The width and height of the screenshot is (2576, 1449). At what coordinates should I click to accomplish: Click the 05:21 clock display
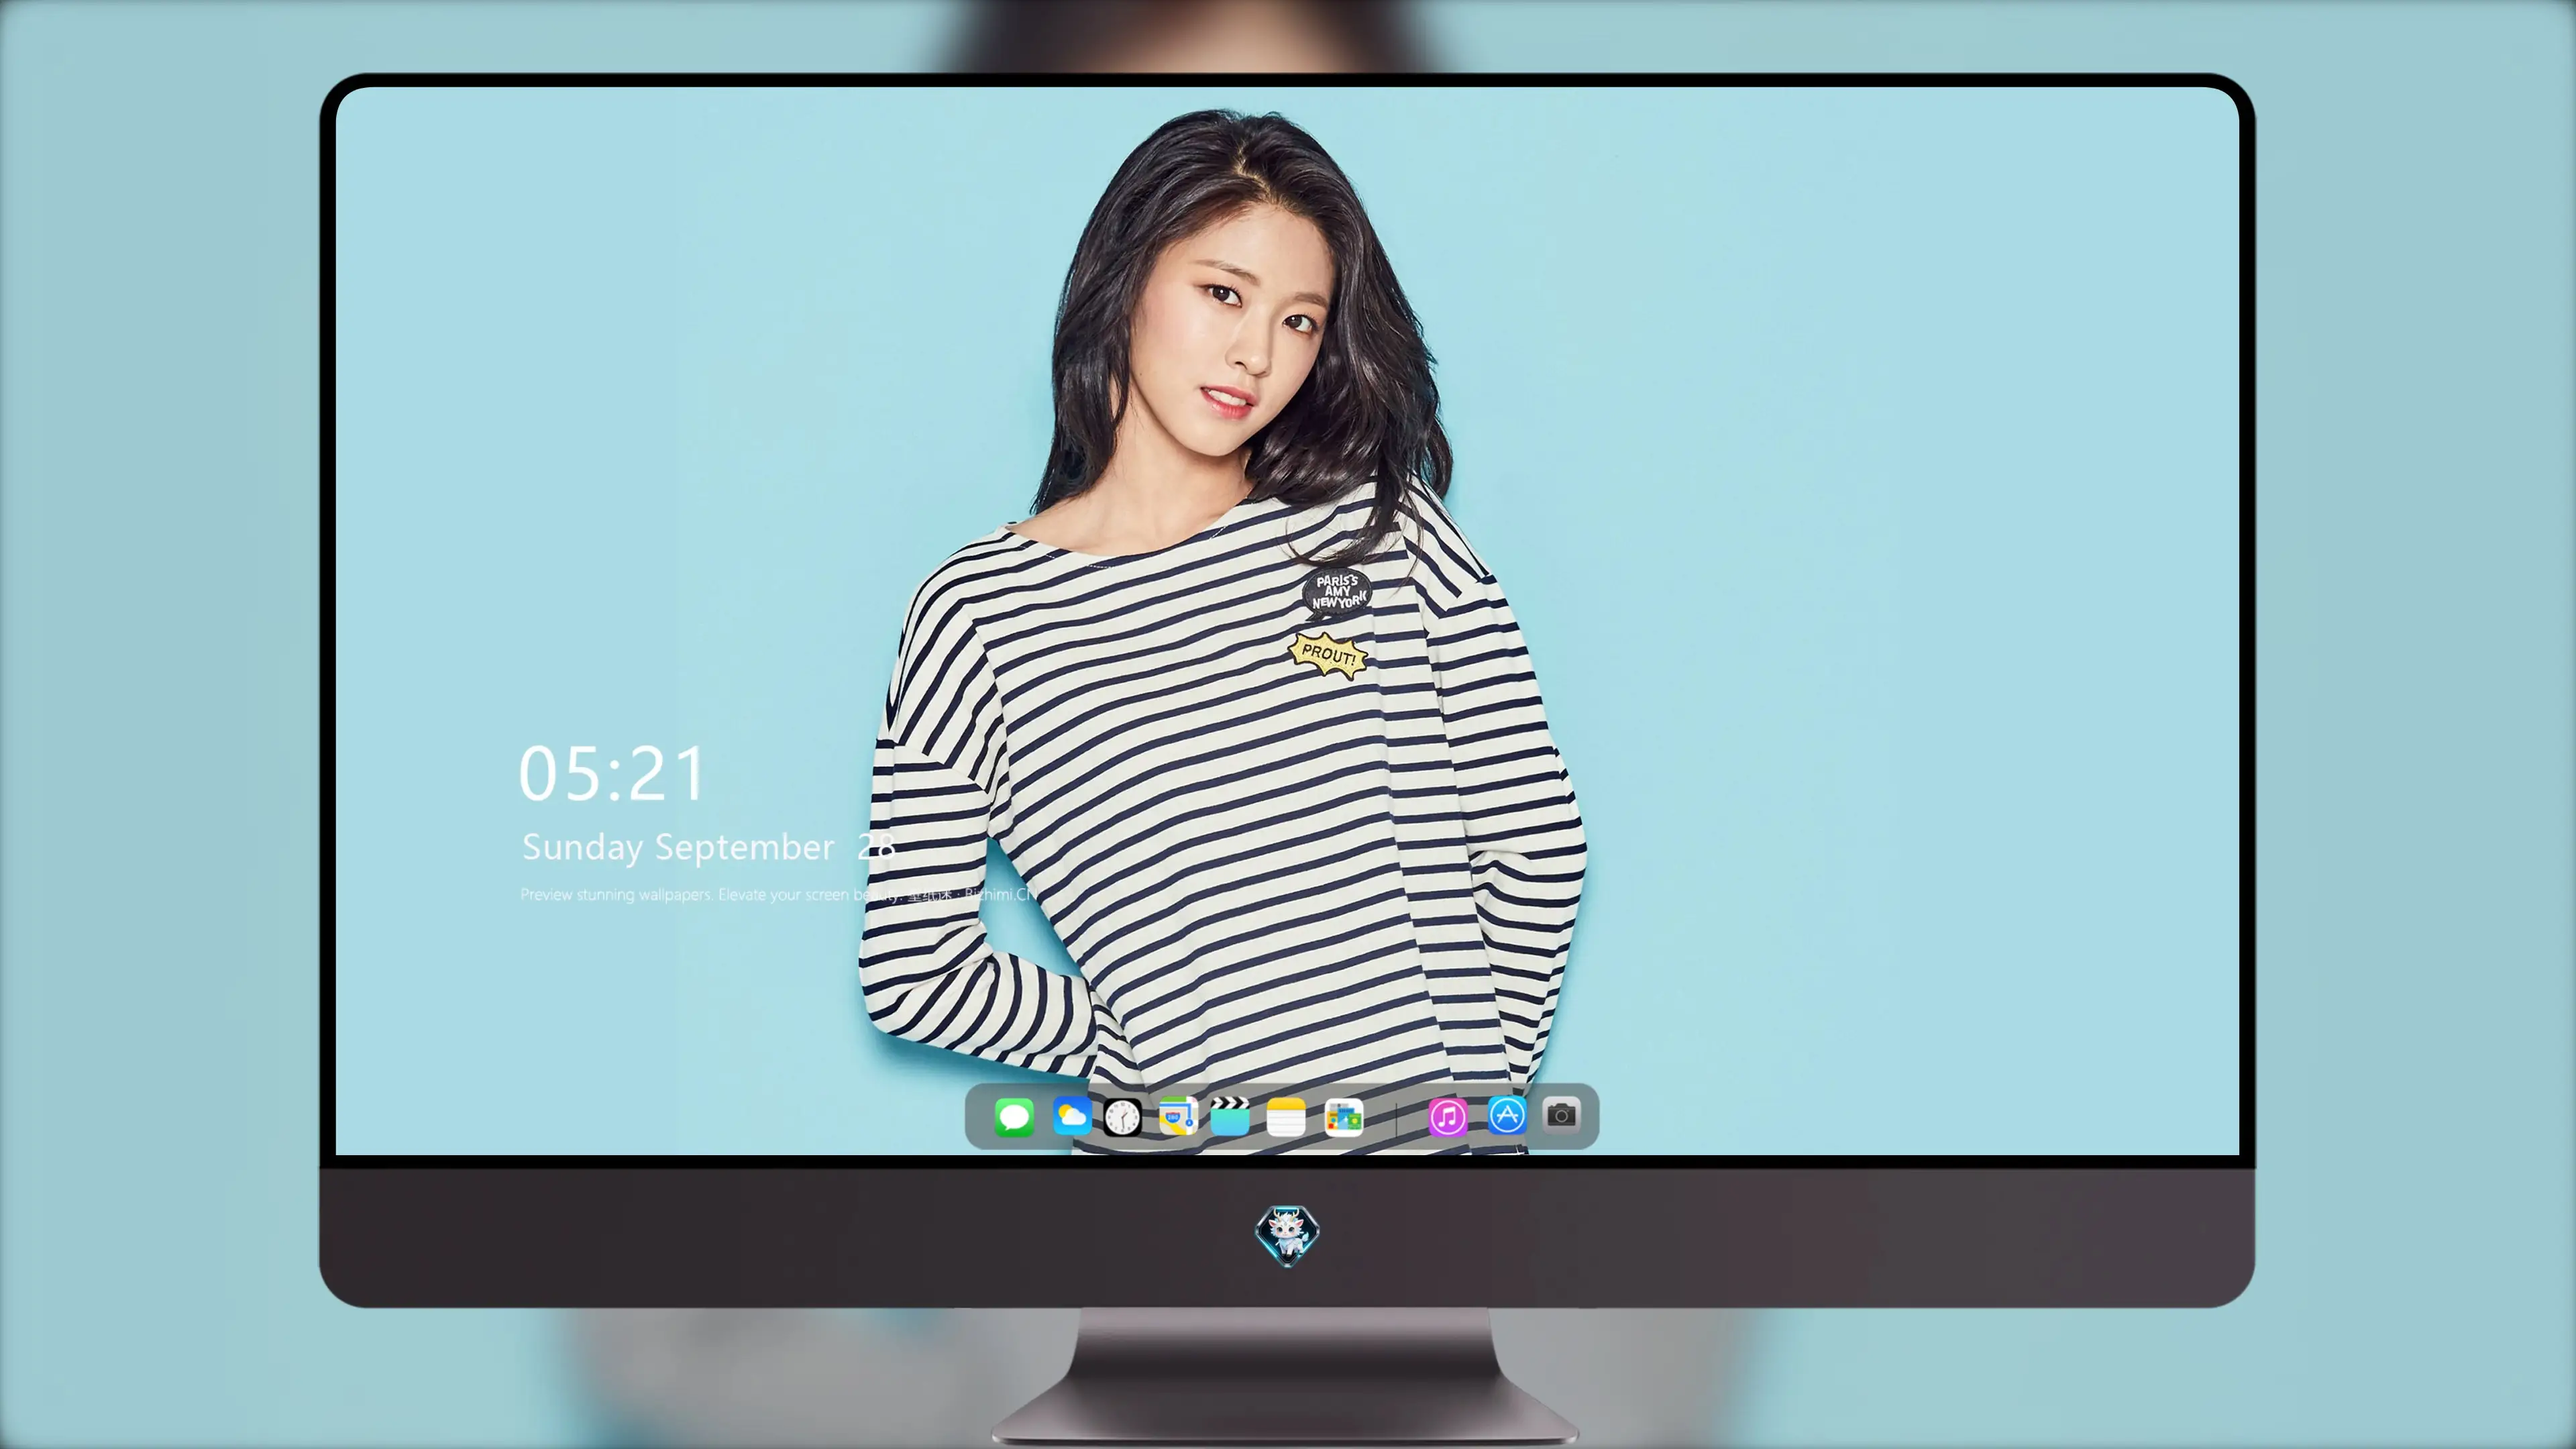[612, 774]
